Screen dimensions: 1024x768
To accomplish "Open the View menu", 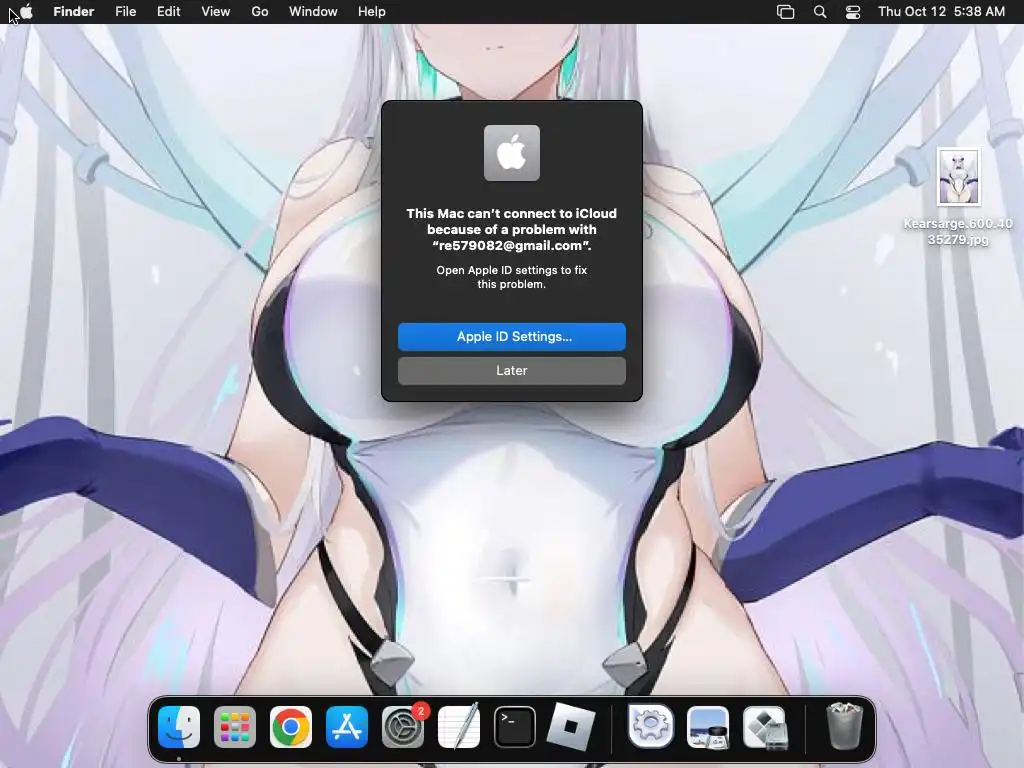I will coord(216,12).
